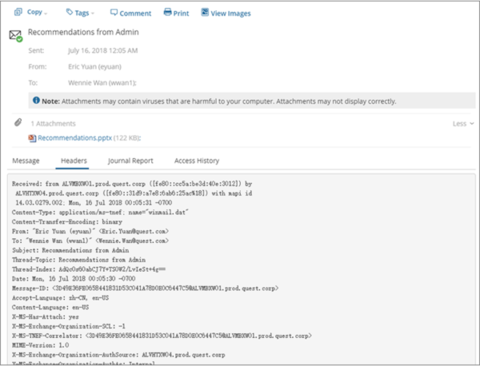Click the Print printer icon
The width and height of the screenshot is (480, 366).
pos(168,12)
